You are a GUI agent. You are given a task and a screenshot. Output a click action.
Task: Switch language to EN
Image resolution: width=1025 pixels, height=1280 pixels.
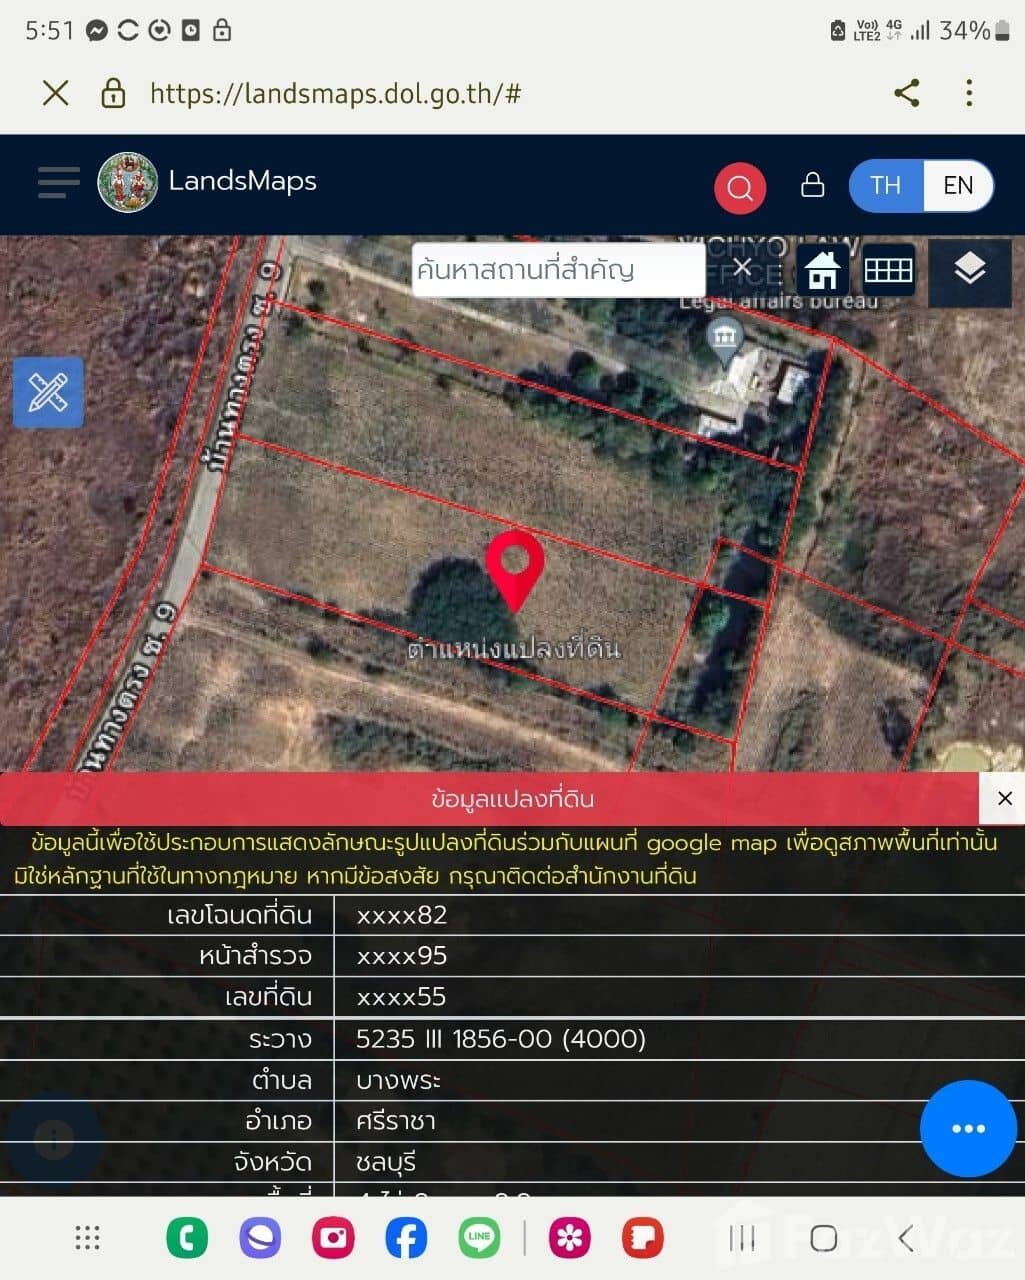tap(957, 186)
